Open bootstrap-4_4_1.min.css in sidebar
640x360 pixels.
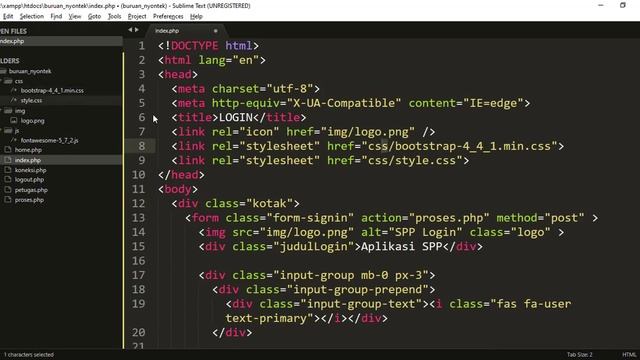(52, 91)
